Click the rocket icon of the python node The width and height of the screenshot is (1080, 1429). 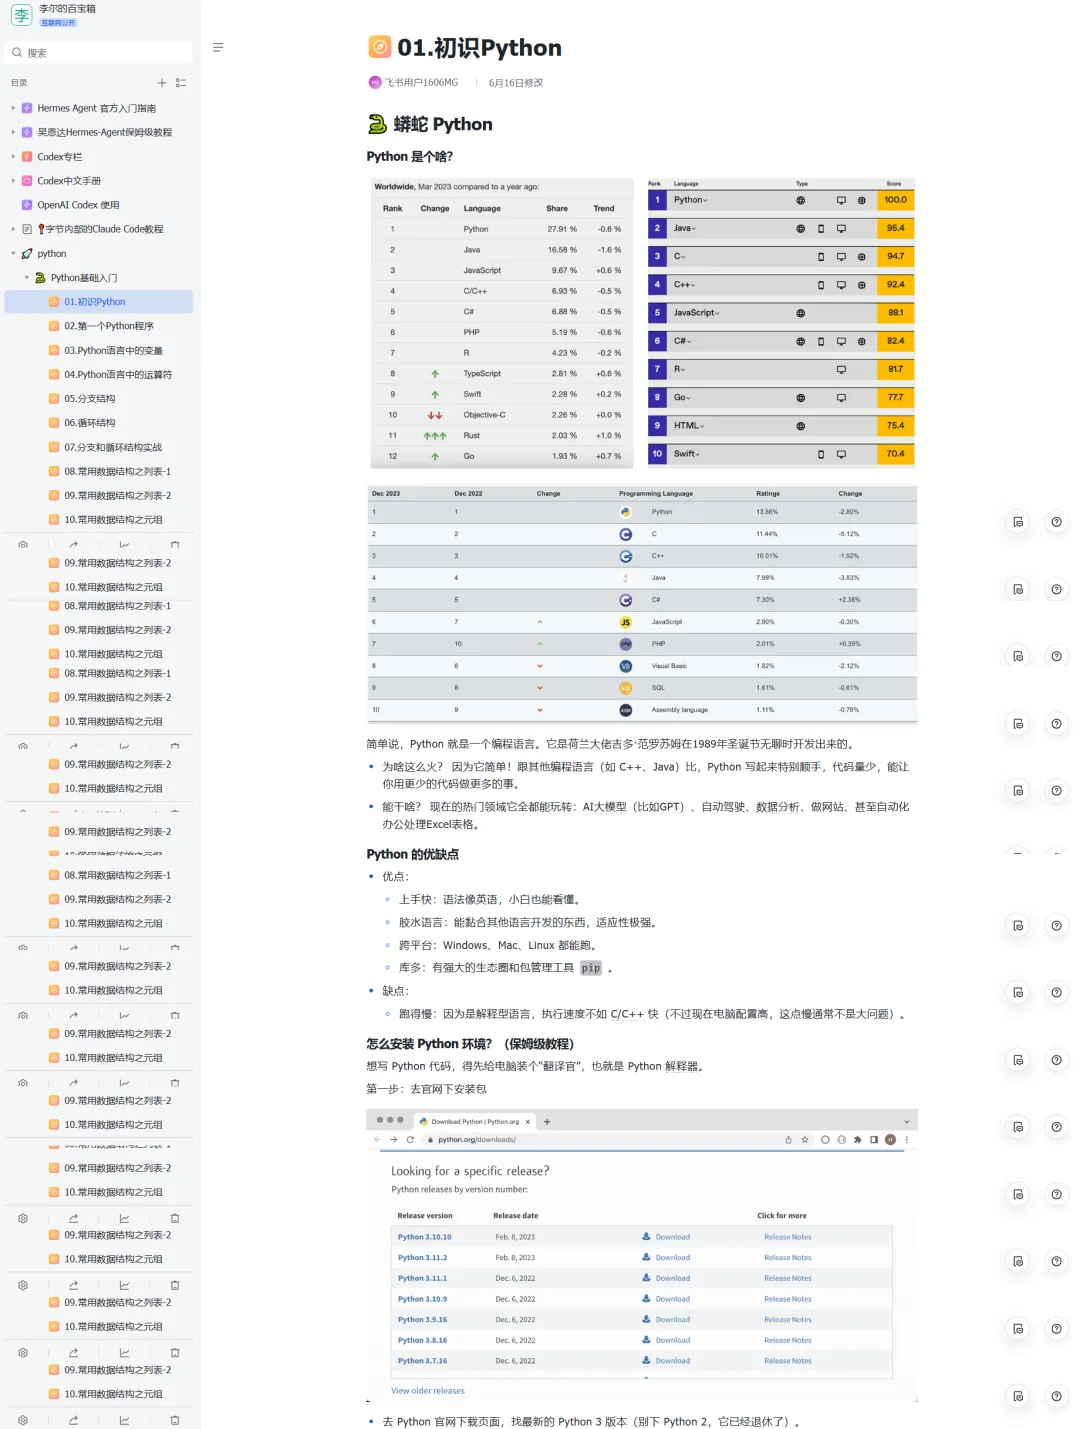pyautogui.click(x=27, y=254)
